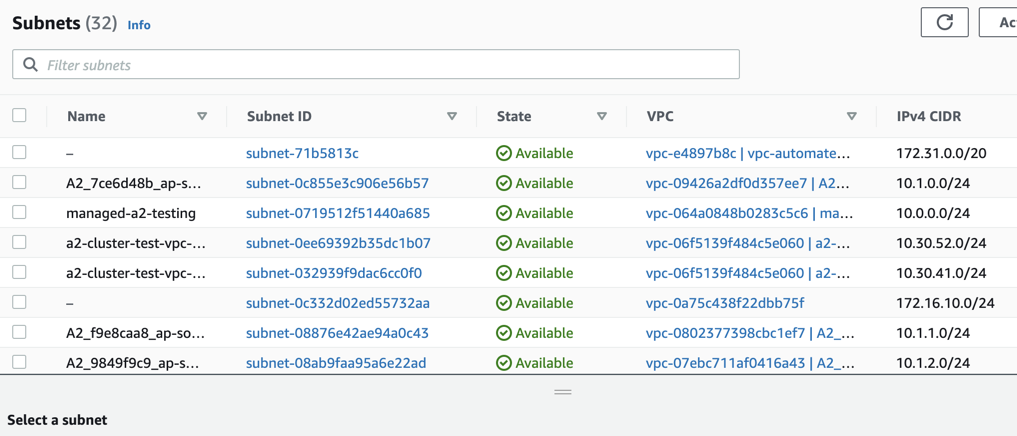Click Available status icon for subnet-71b5813c
Image resolution: width=1017 pixels, height=436 pixels.
coord(504,154)
